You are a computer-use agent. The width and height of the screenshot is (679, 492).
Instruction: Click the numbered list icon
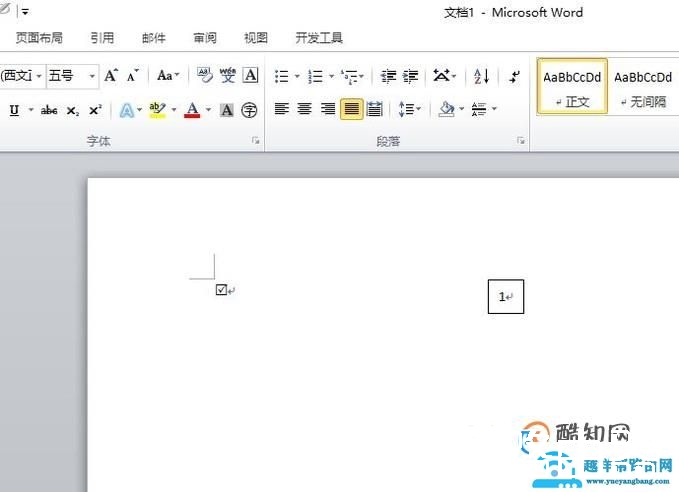click(x=316, y=76)
